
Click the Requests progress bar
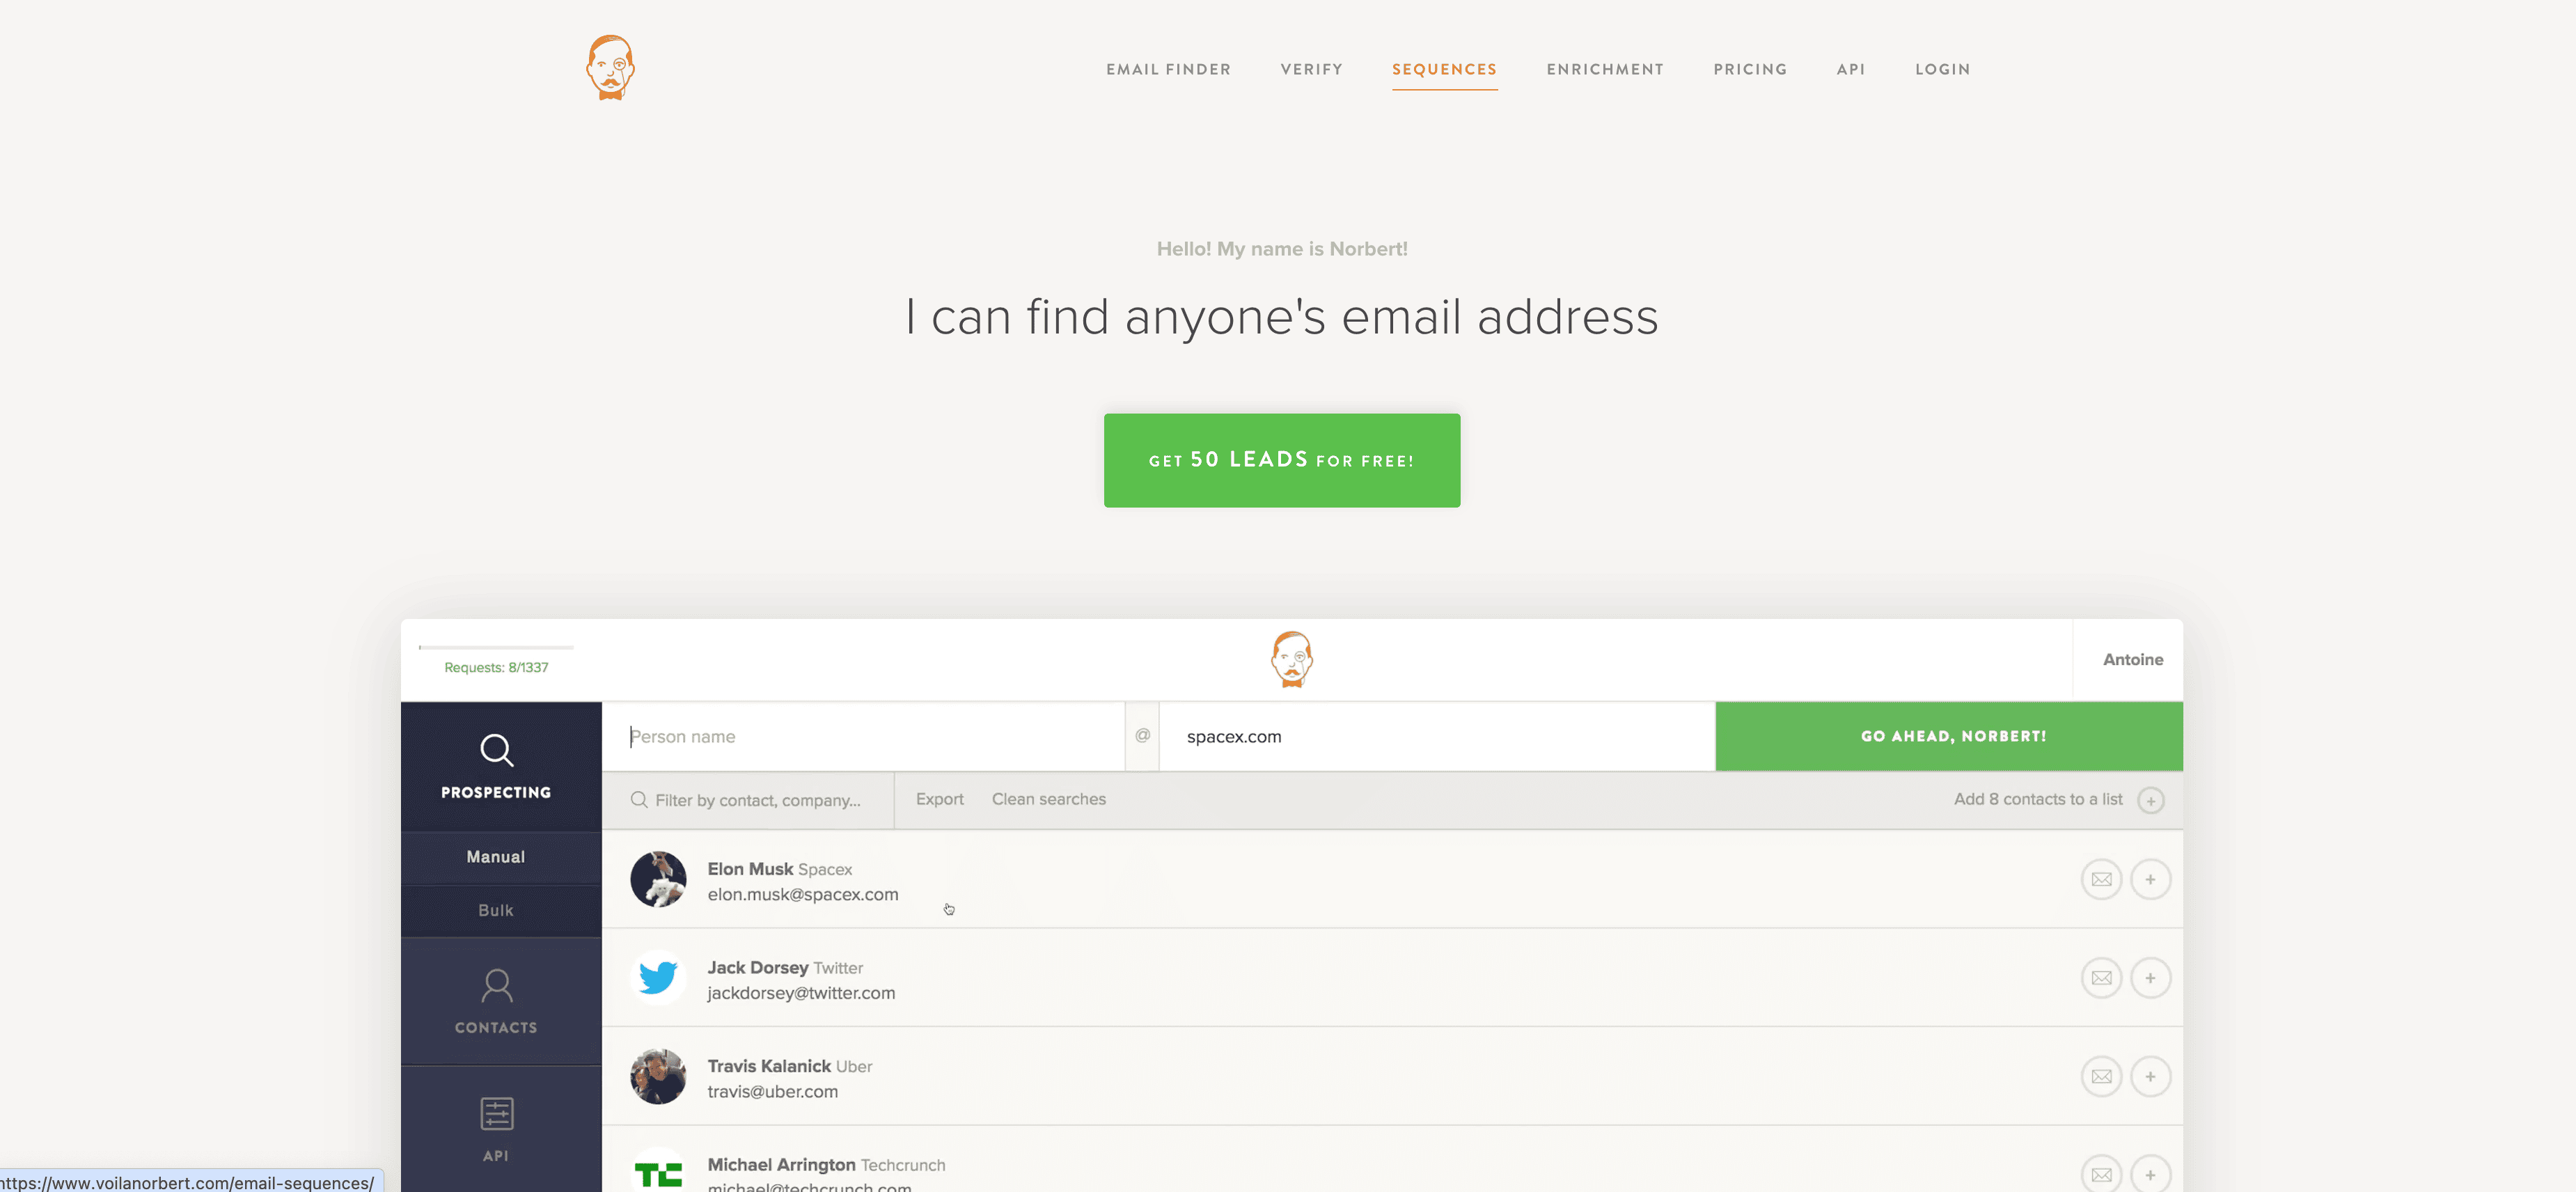[496, 648]
